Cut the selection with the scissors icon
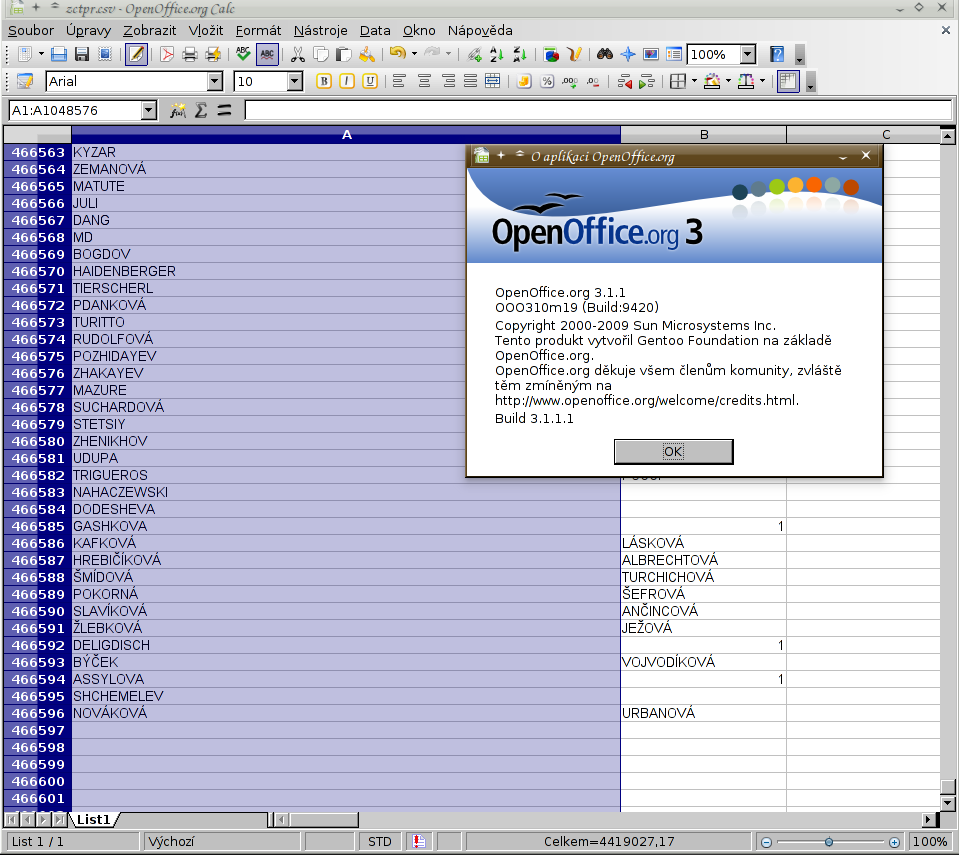This screenshot has height=855, width=959. (x=297, y=54)
